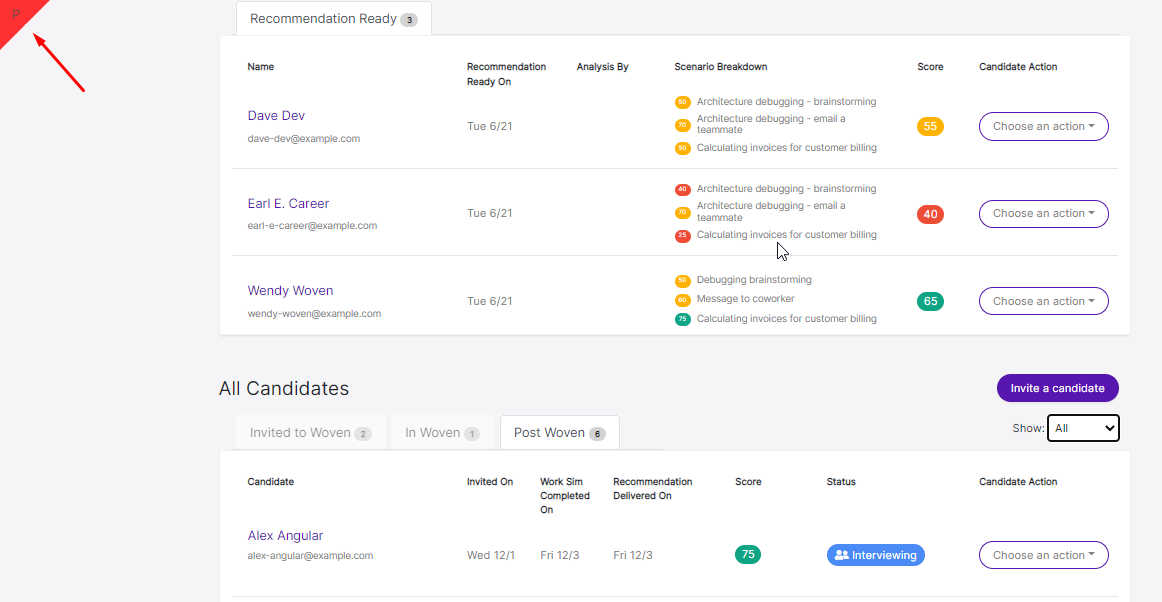Click the Scenario Breakdown column header

720,67
